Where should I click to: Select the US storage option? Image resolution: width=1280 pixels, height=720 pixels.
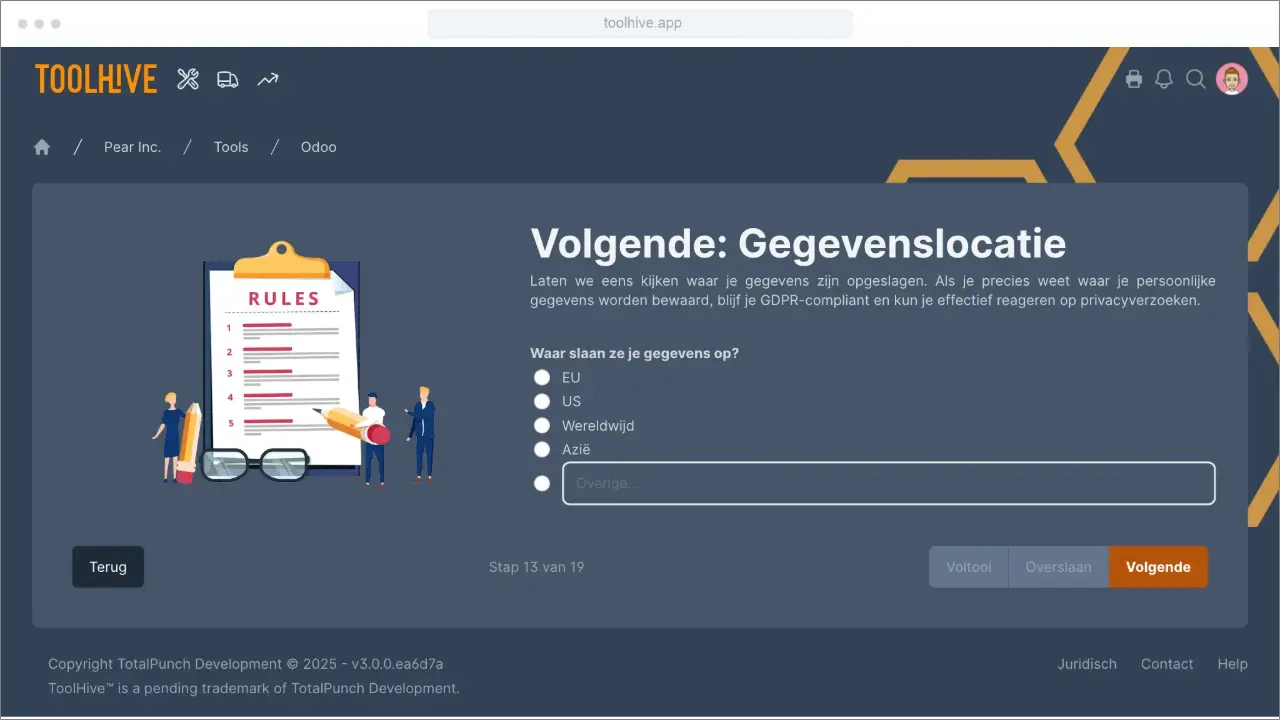(541, 401)
